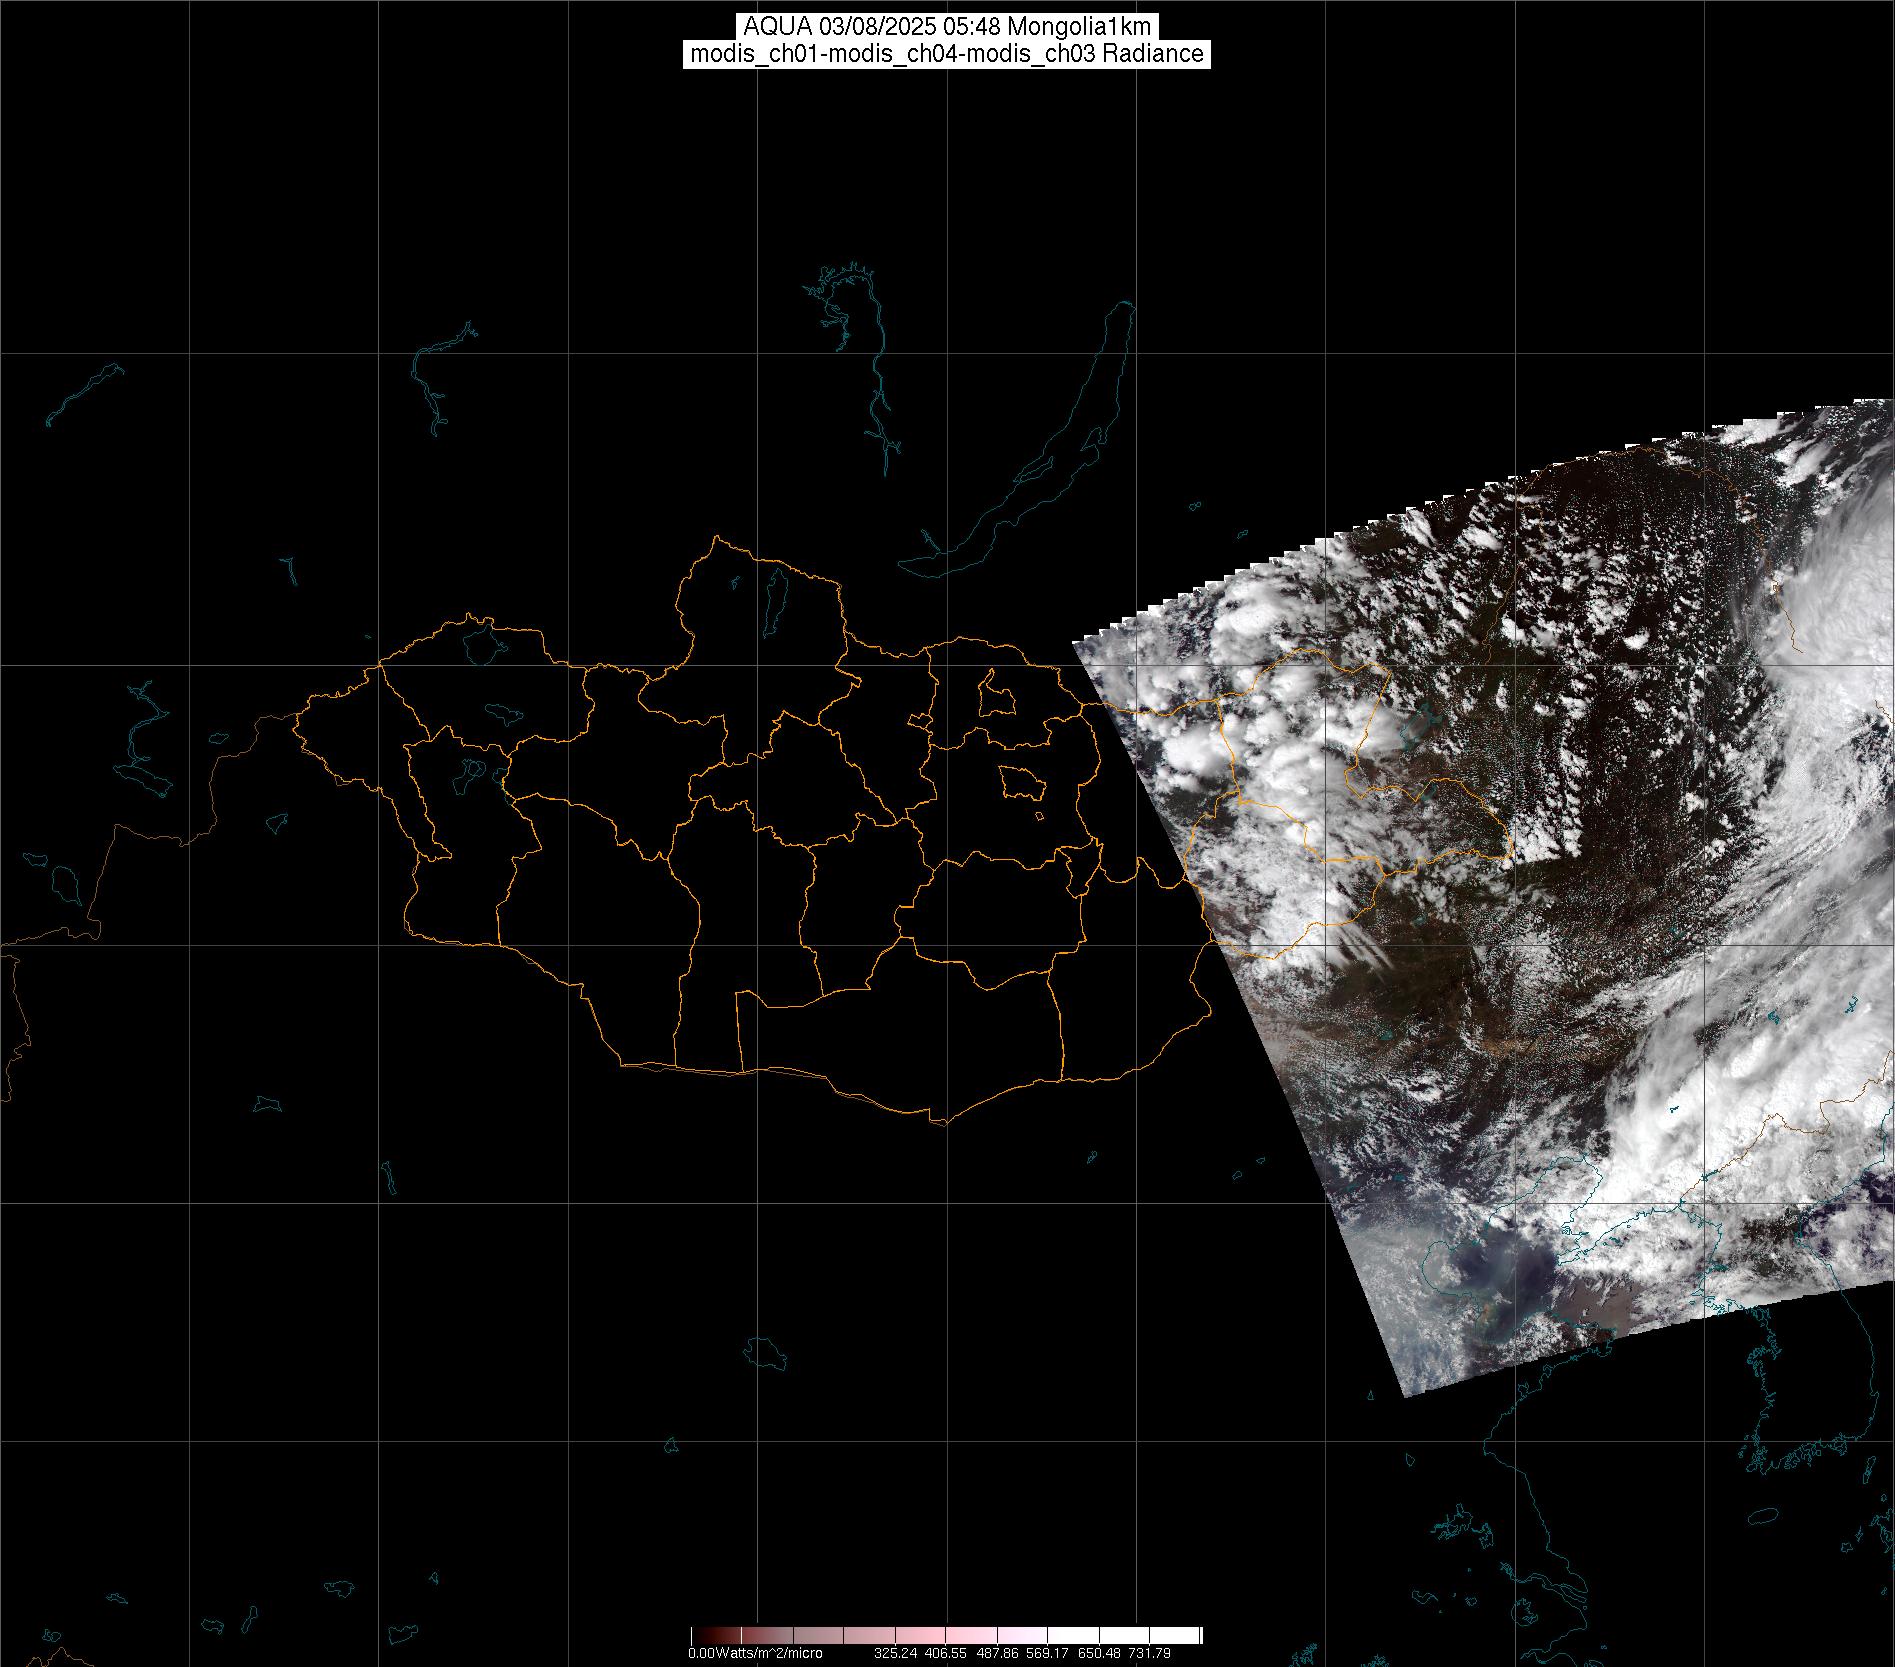The width and height of the screenshot is (1895, 1667).
Task: Click the 325.24 colorbar value label
Action: pyautogui.click(x=895, y=1653)
